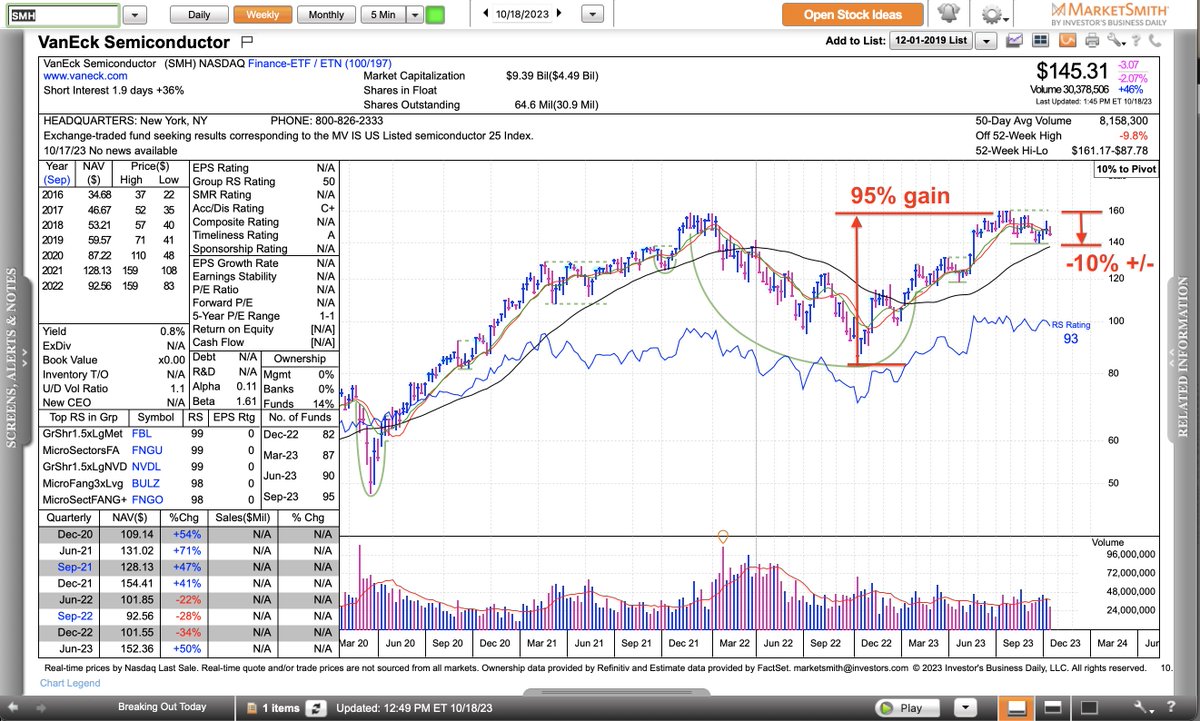The height and width of the screenshot is (721, 1200).
Task: Click the flag icon next to VanEck Semiconductor
Action: tap(248, 43)
